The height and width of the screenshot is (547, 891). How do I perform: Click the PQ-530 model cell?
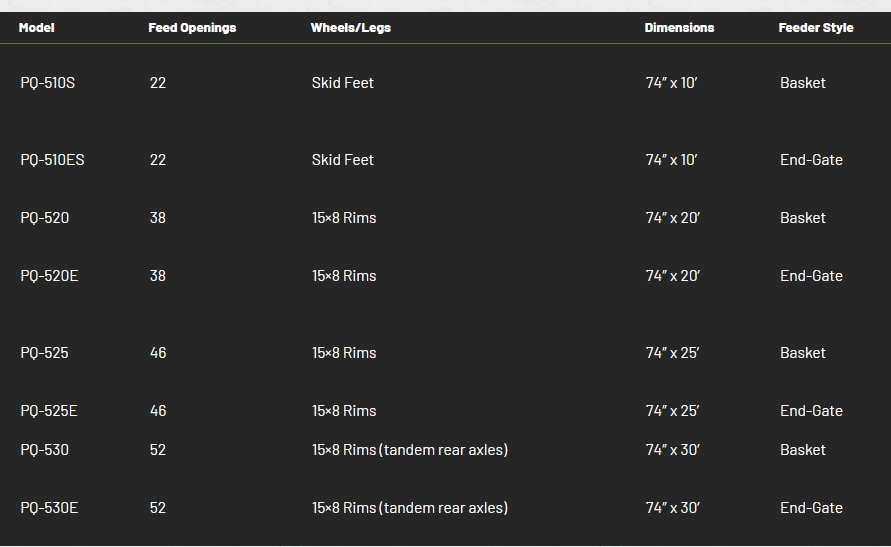click(x=45, y=450)
